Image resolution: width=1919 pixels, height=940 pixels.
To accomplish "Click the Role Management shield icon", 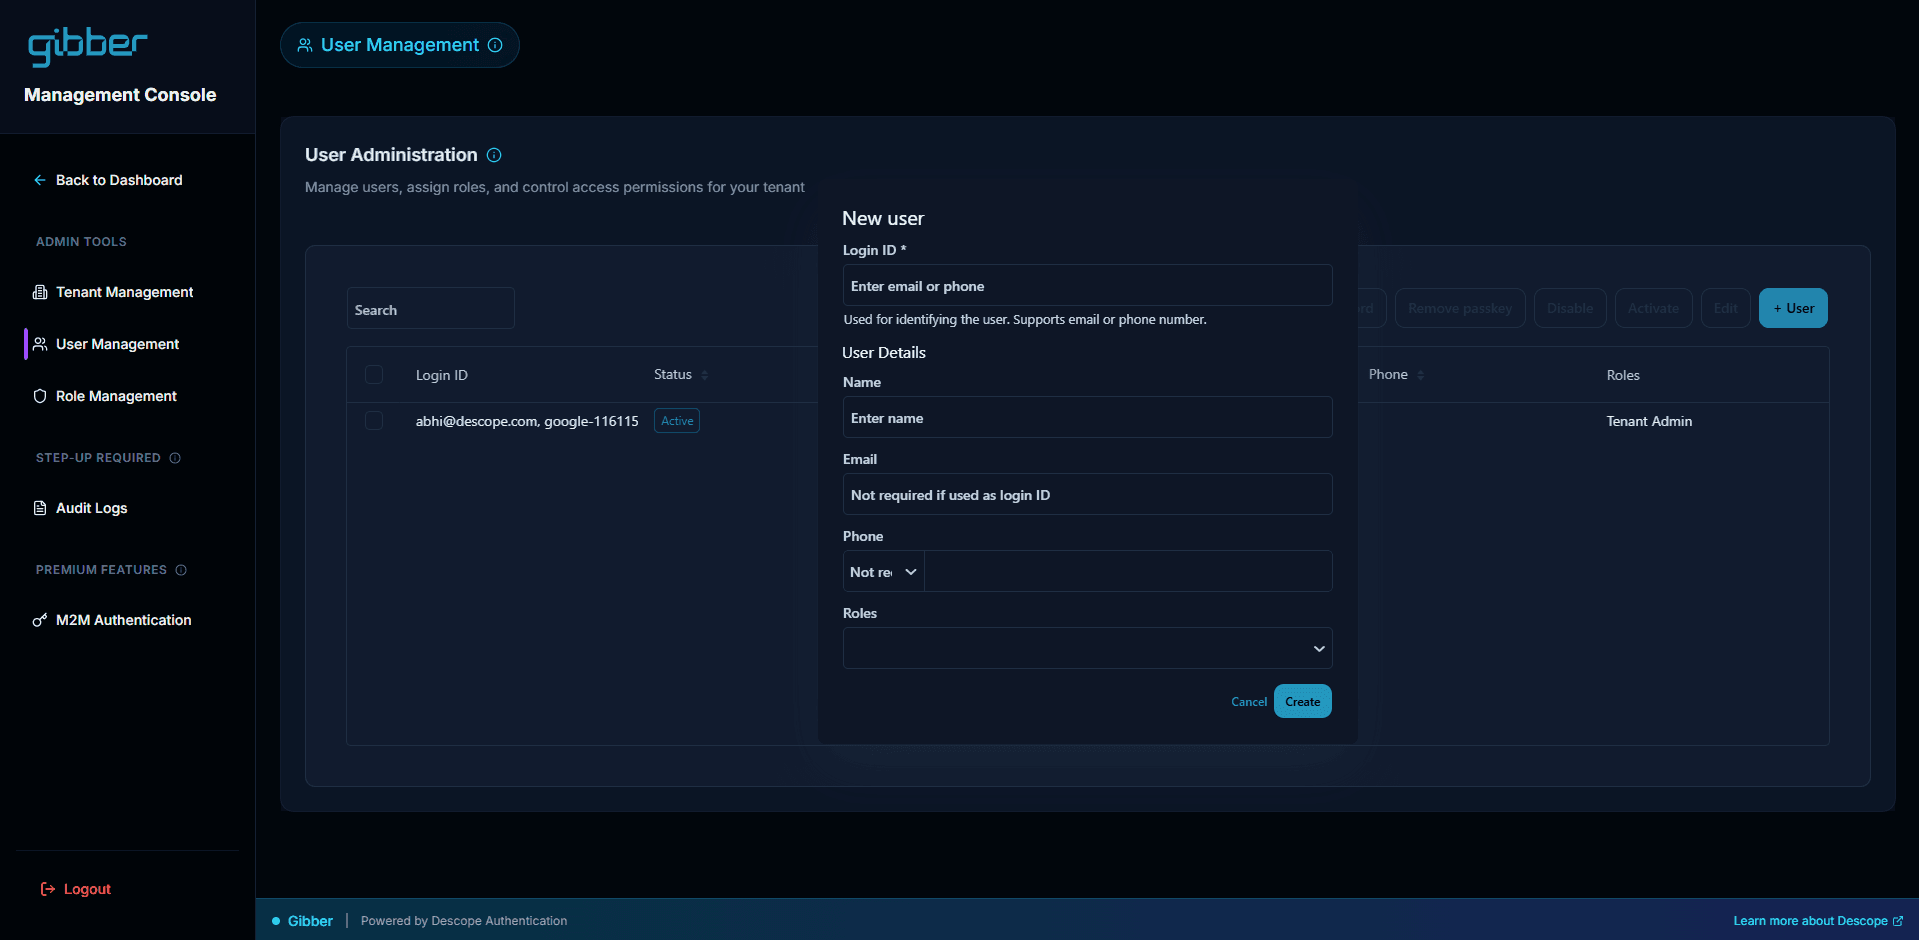I will [x=40, y=395].
